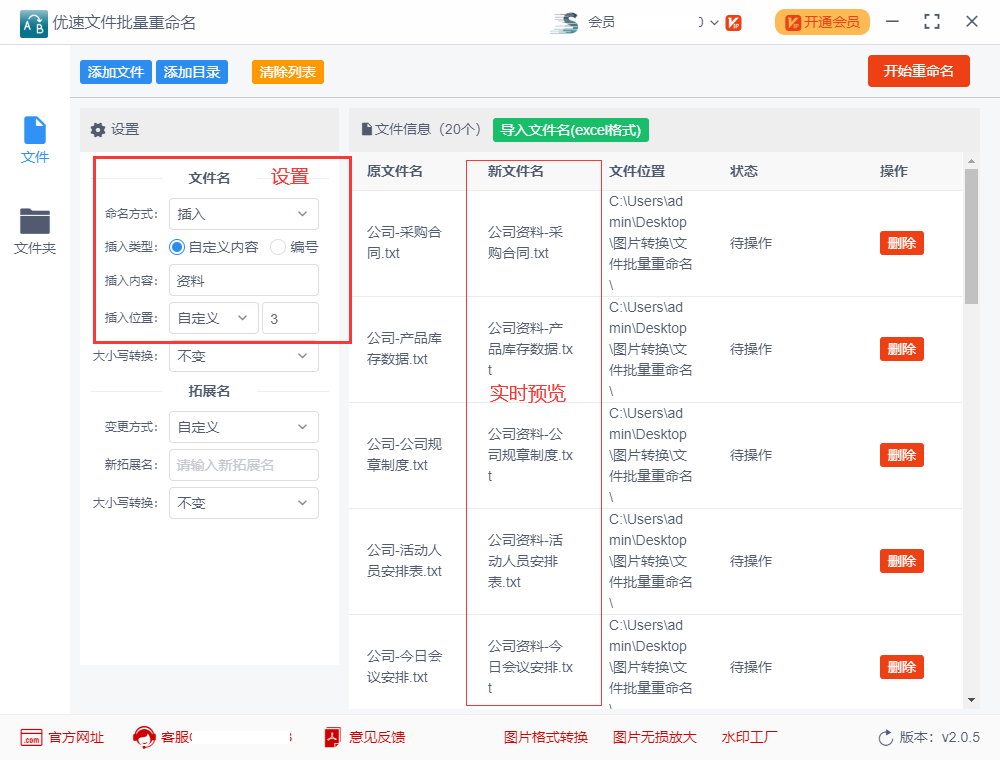Click the 清除列表 button
Screen dimensions: 1000x760
pos(288,72)
